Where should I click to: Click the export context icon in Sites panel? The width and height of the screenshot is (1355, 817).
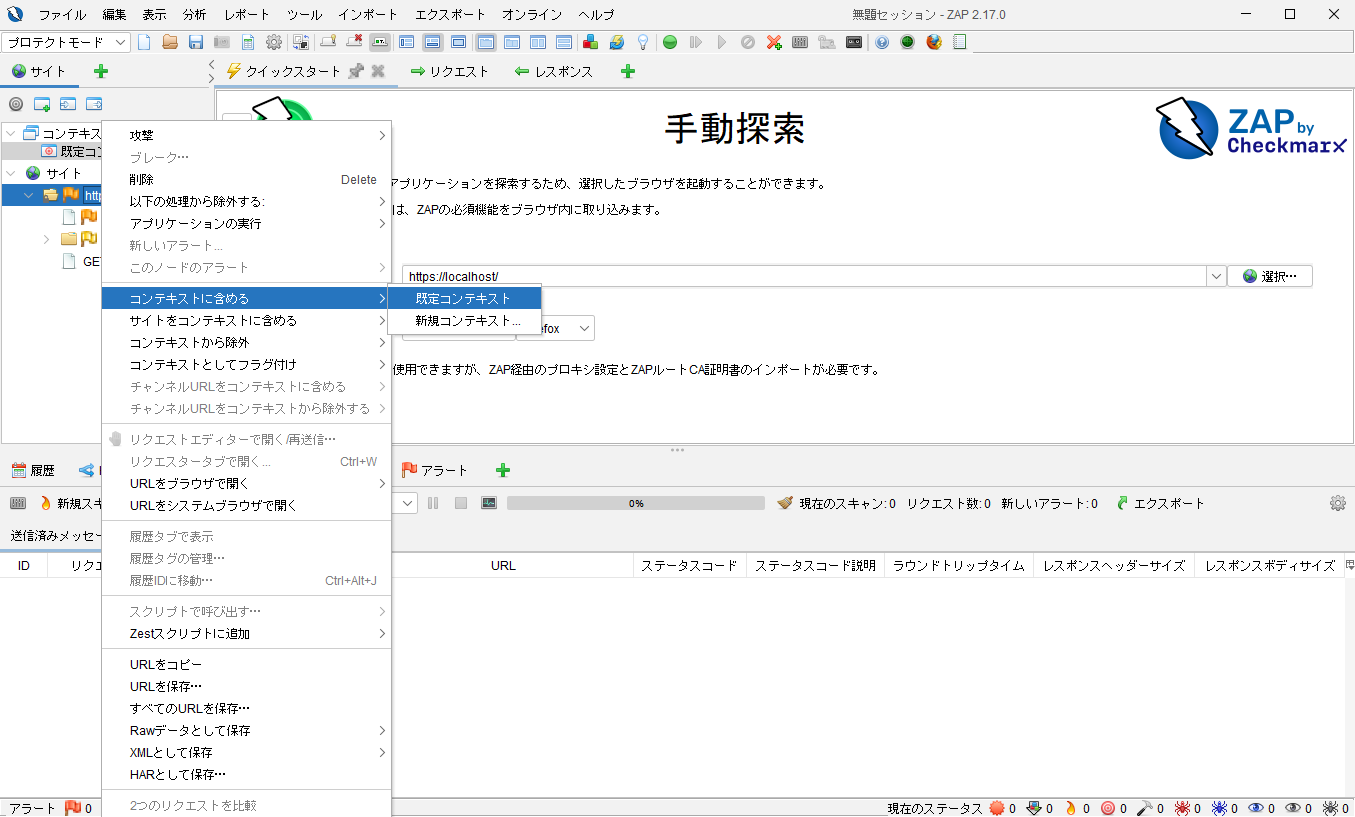coord(94,104)
